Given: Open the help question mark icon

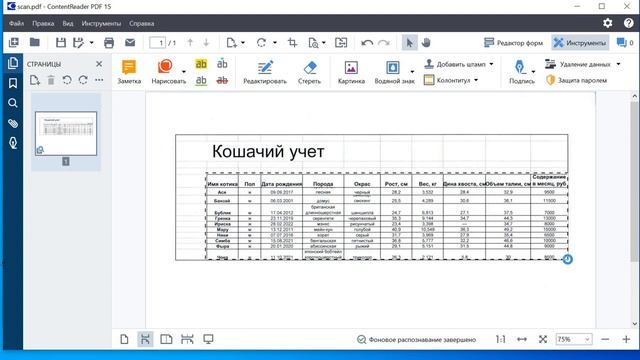Looking at the screenshot, I should (629, 23).
